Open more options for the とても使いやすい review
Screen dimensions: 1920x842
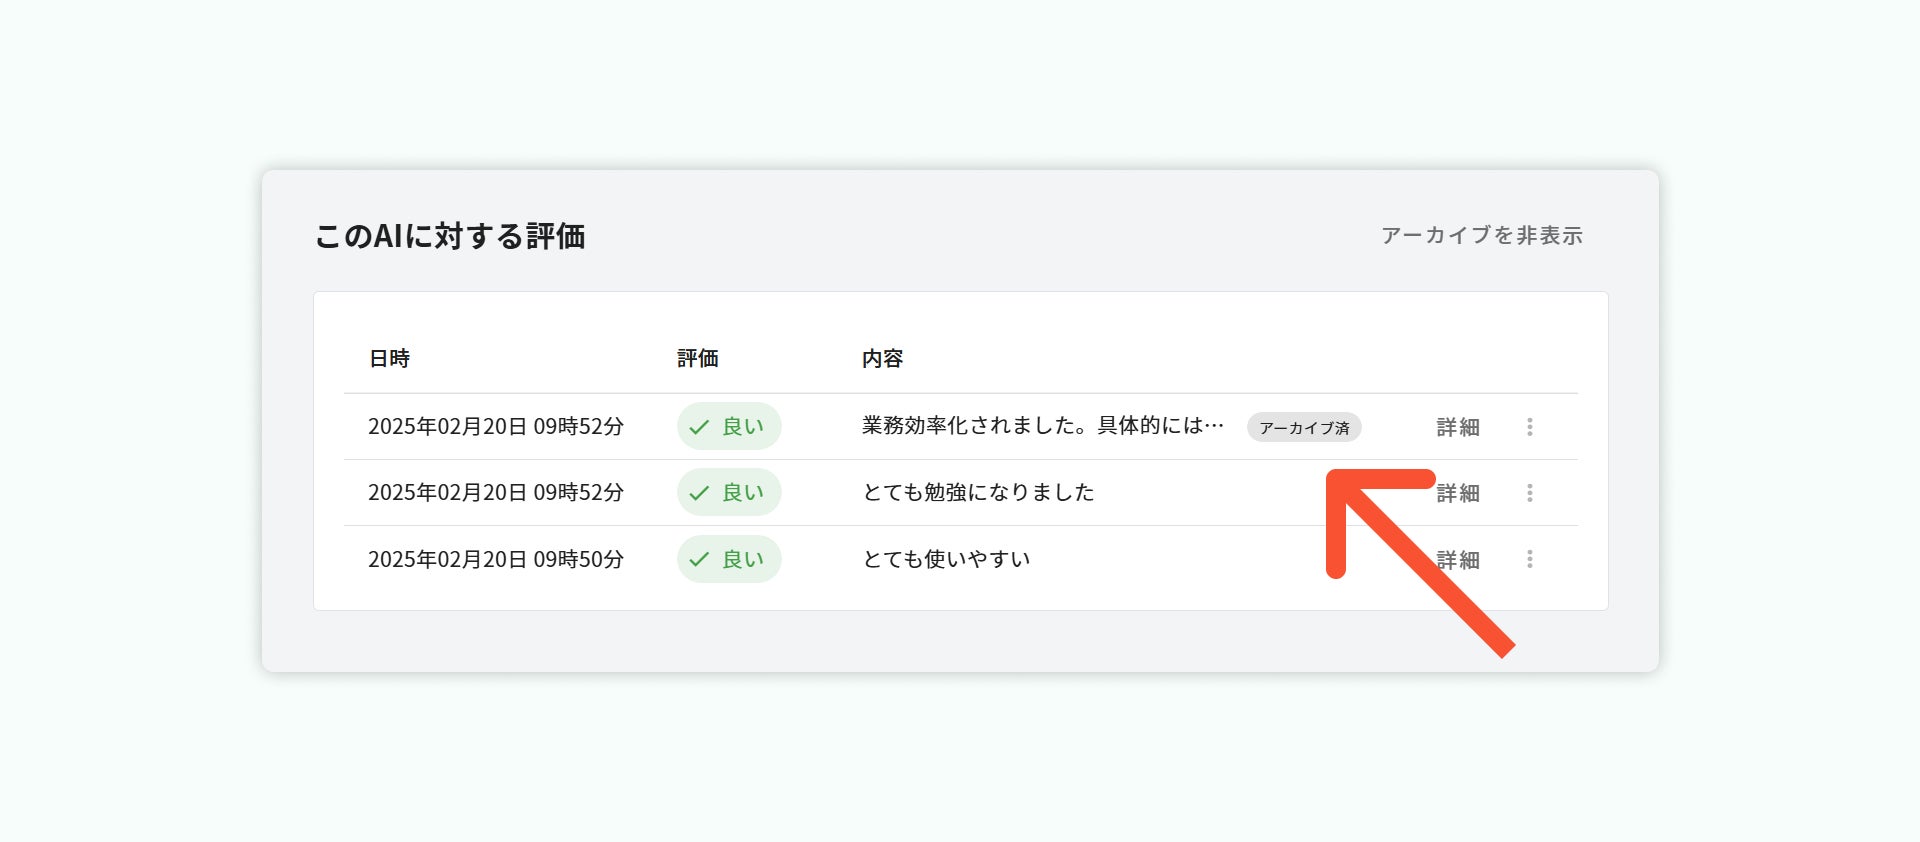click(x=1529, y=559)
